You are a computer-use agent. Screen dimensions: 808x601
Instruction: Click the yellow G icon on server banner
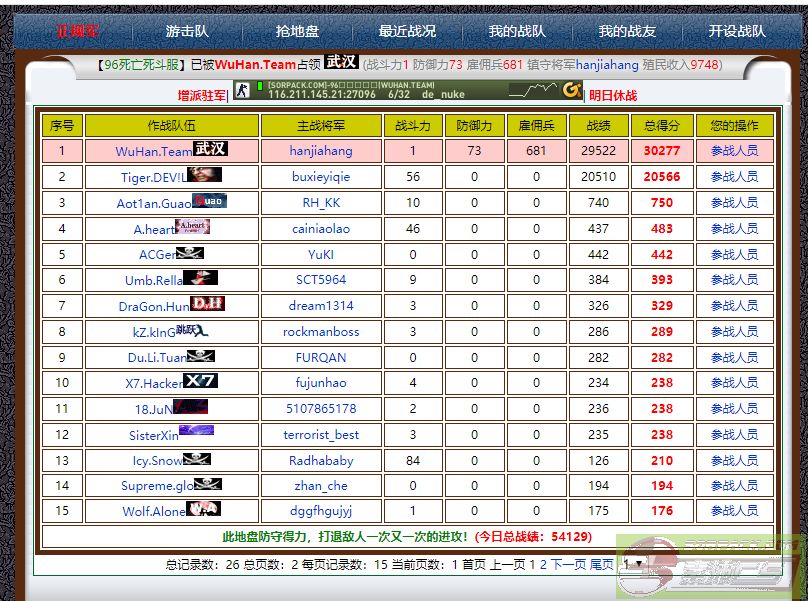tap(571, 90)
